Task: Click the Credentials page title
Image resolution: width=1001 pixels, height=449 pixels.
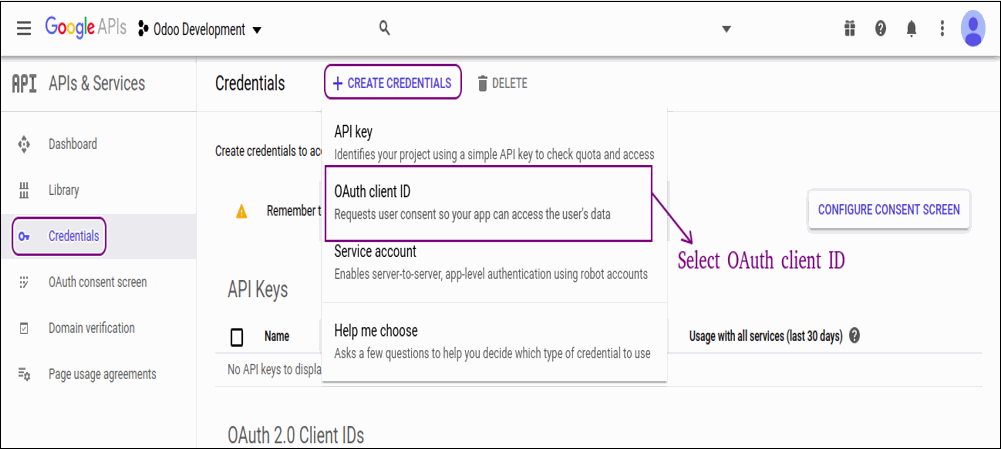Action: coord(250,83)
